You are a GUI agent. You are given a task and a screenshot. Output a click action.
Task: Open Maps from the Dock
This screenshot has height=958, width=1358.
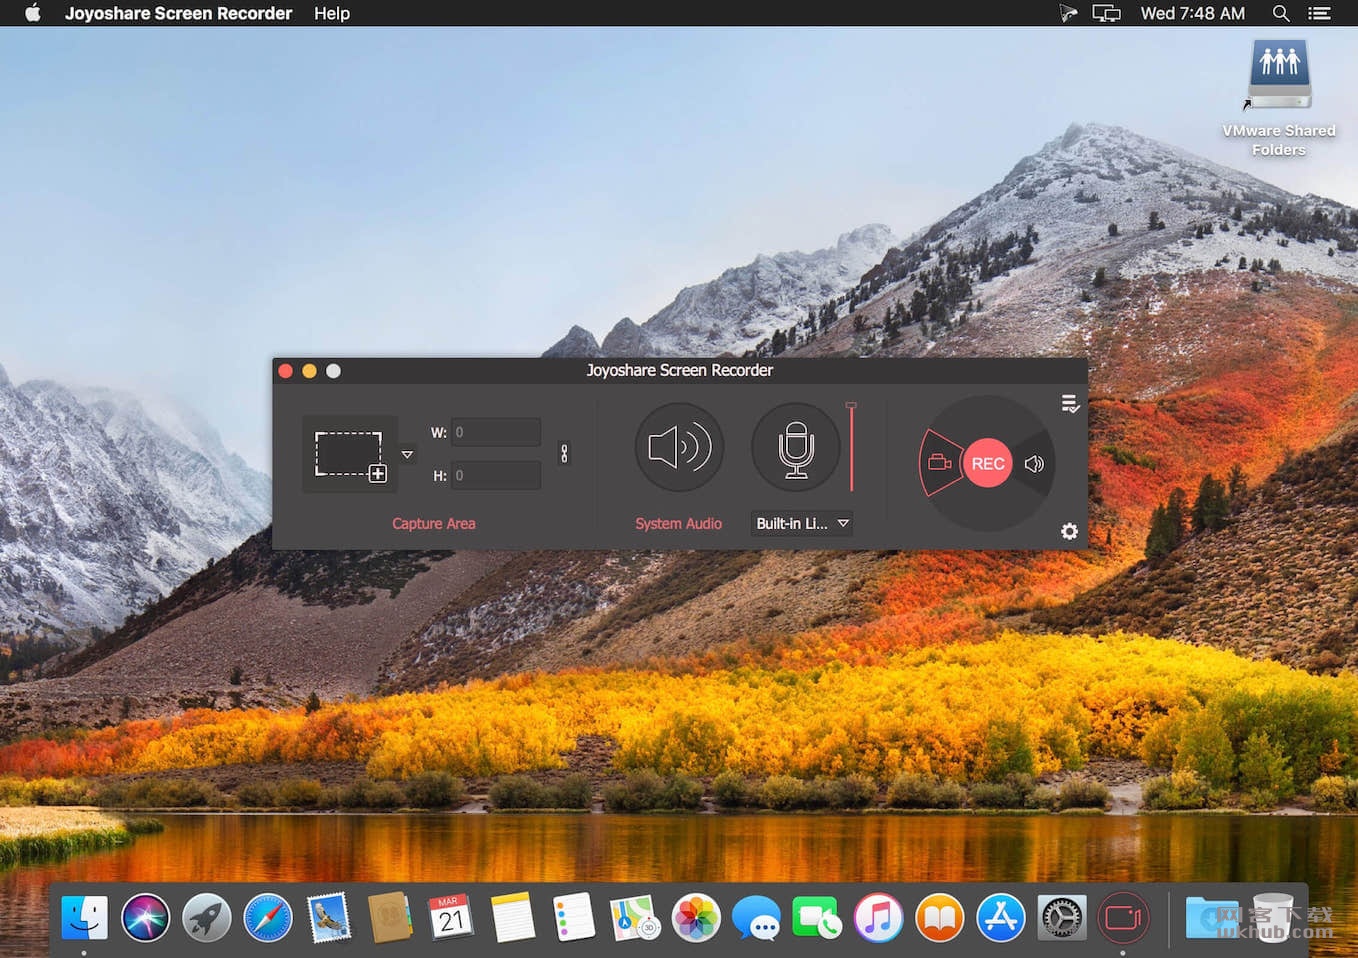click(x=635, y=917)
